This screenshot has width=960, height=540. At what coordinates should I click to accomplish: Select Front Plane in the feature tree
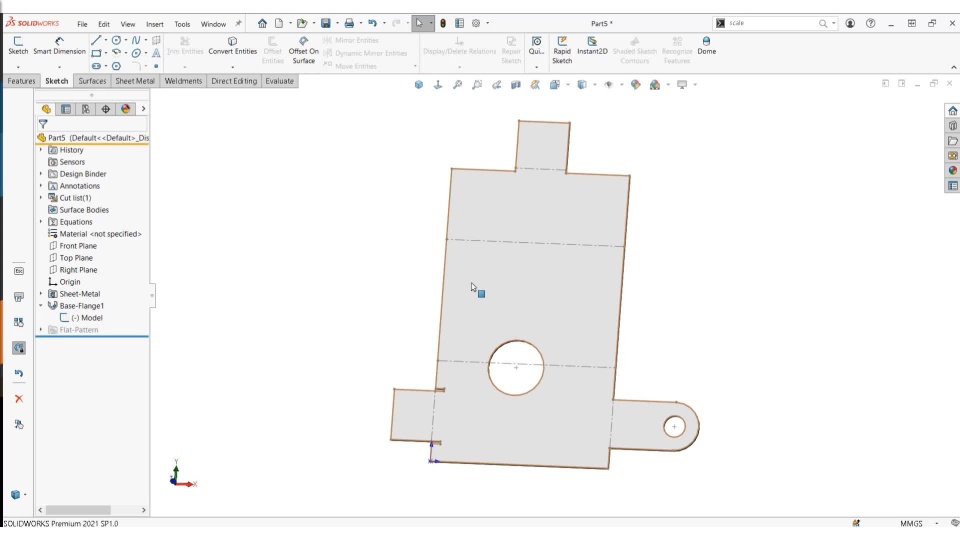pos(78,246)
